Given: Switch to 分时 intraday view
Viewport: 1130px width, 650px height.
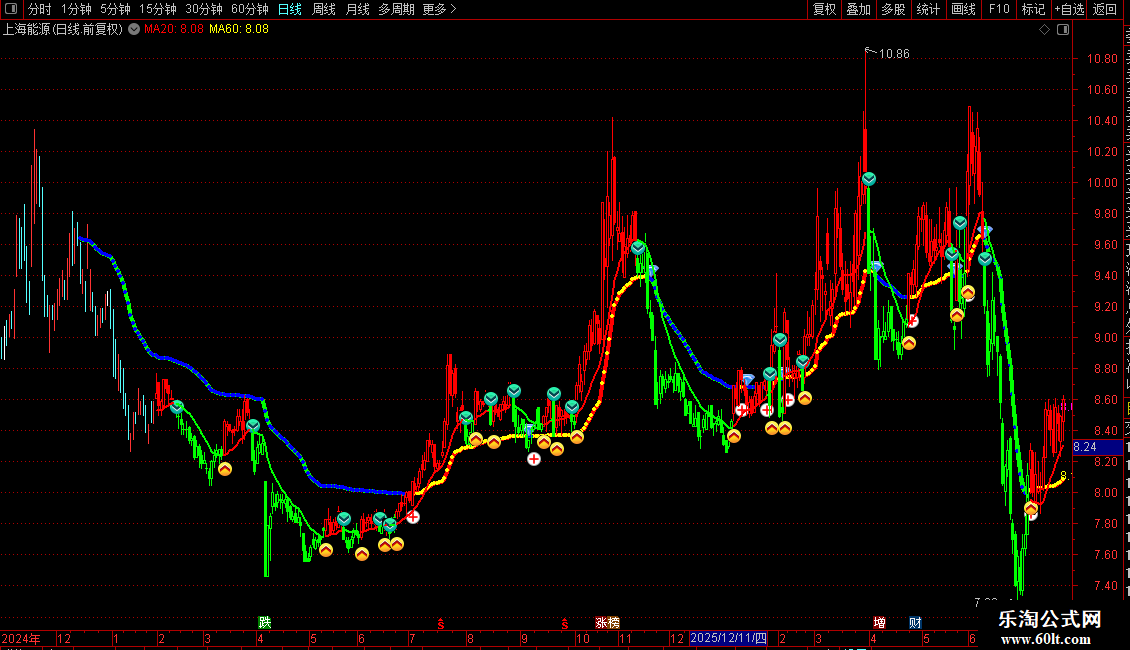Looking at the screenshot, I should tap(40, 9).
